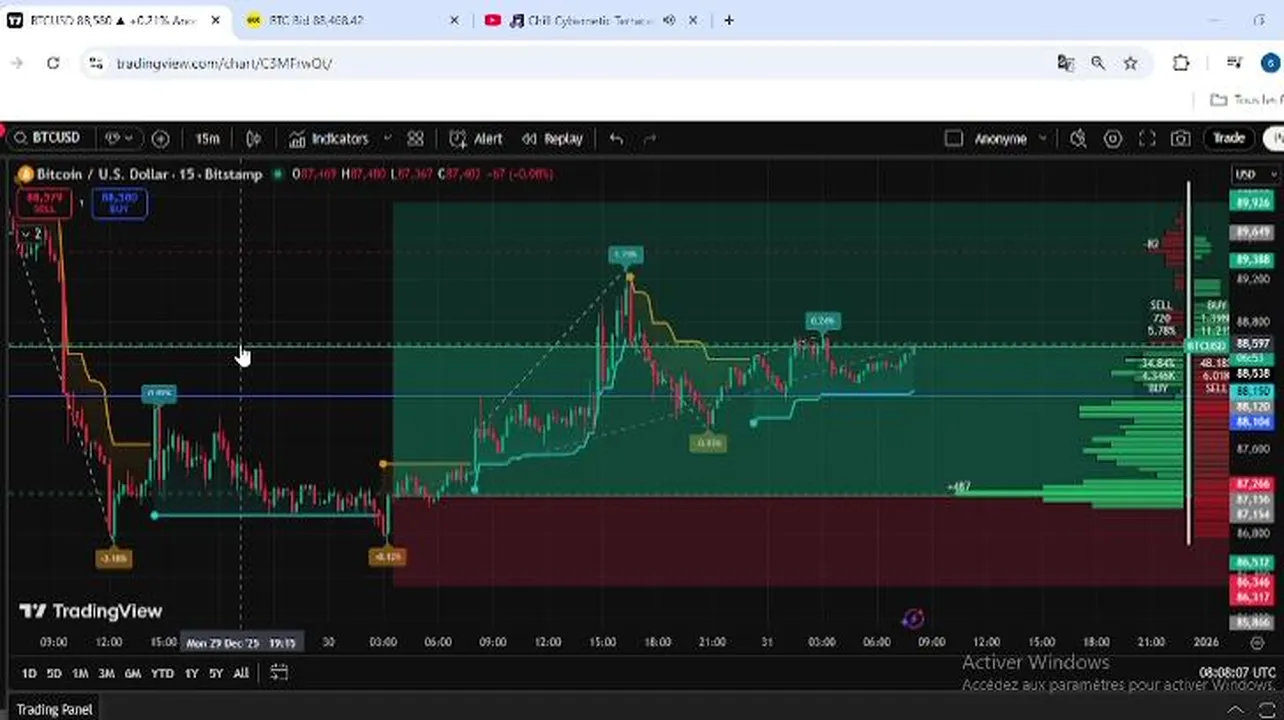This screenshot has height=720, width=1284.
Task: Open the quick search magnifier in the chart toolbar
Action: 1078,139
